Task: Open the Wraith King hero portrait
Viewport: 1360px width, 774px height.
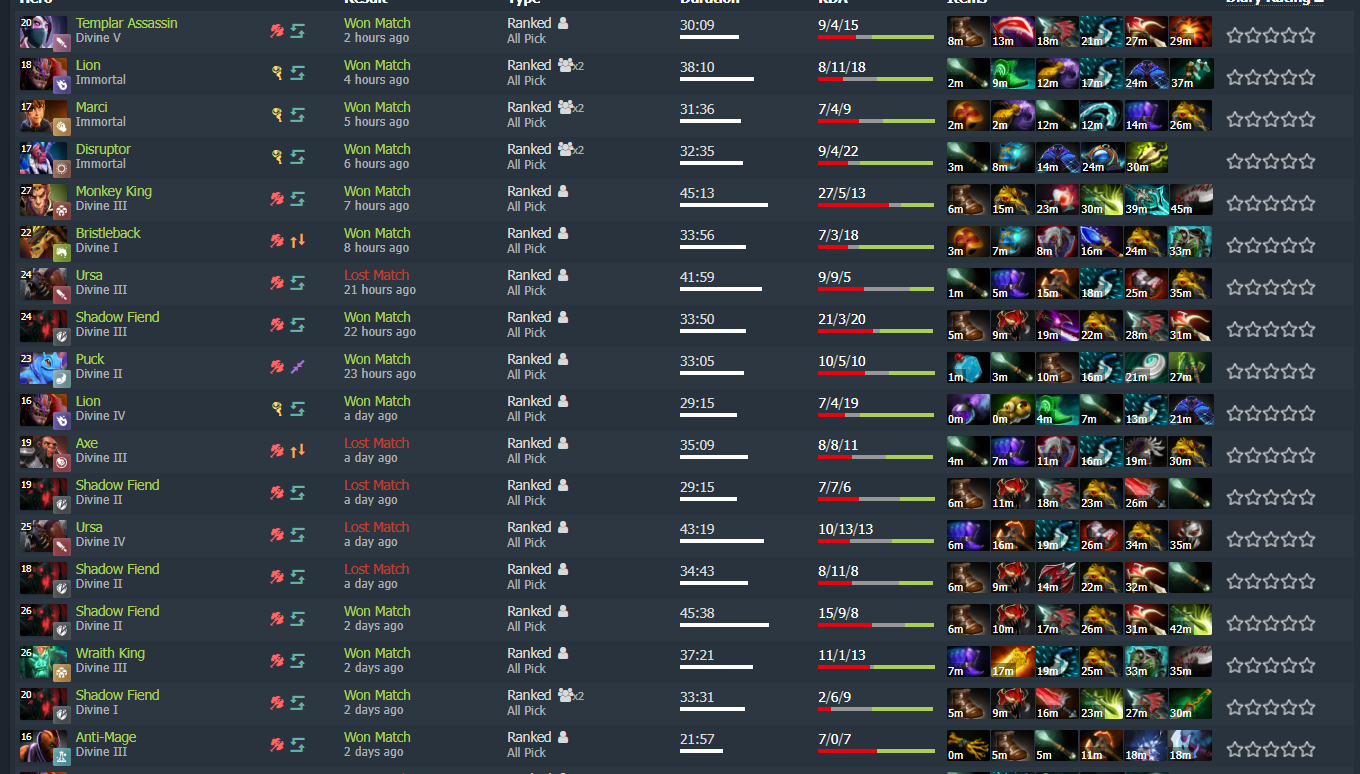Action: 44,662
